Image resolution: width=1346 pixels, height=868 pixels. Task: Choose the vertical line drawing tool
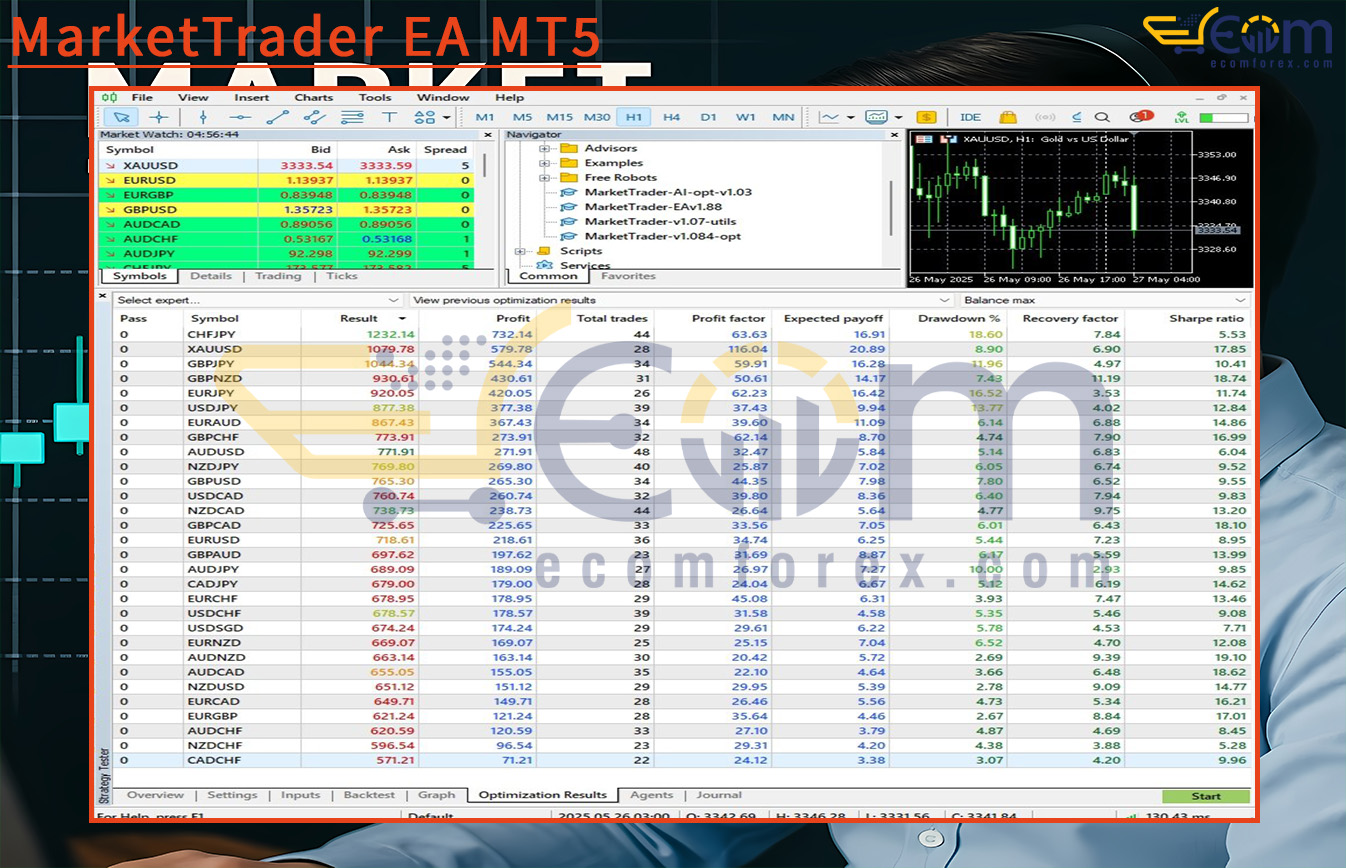(203, 117)
